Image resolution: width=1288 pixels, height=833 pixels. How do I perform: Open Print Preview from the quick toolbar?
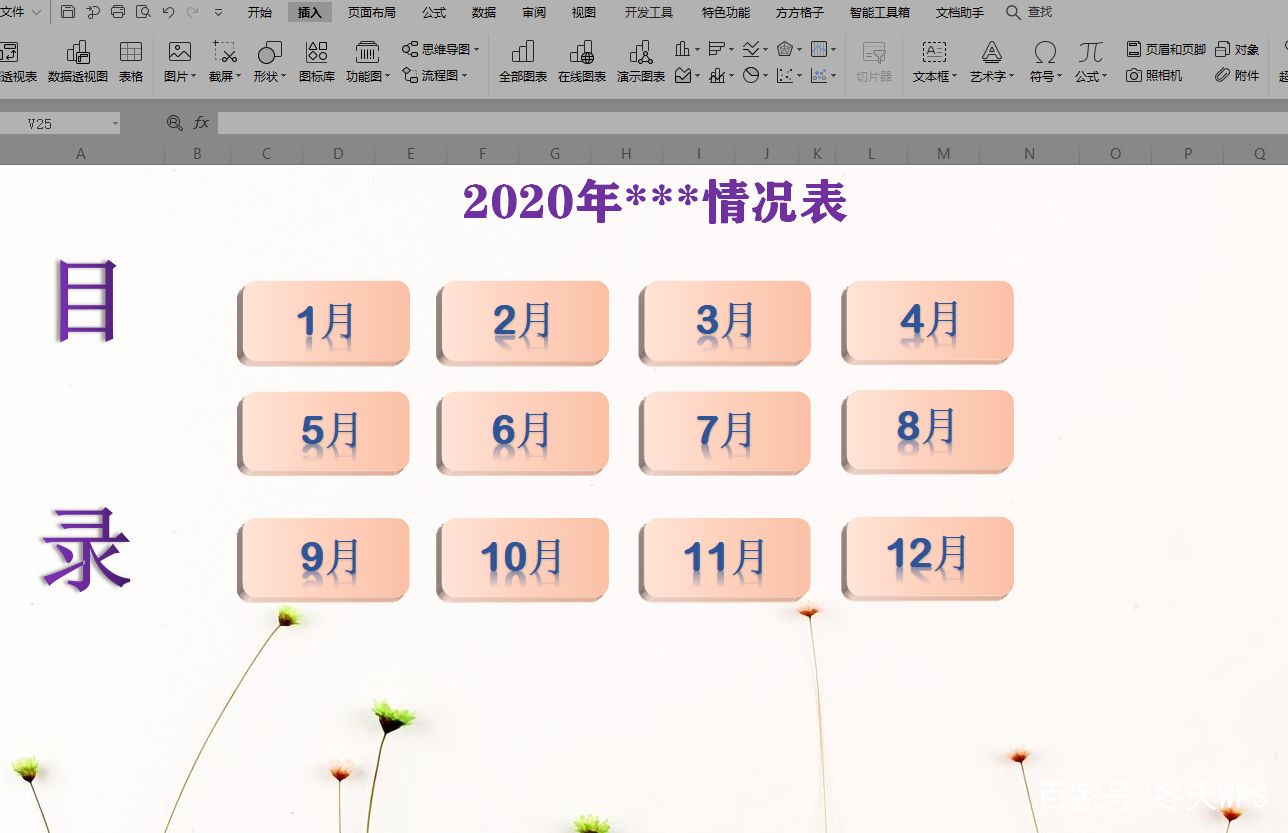(x=143, y=12)
